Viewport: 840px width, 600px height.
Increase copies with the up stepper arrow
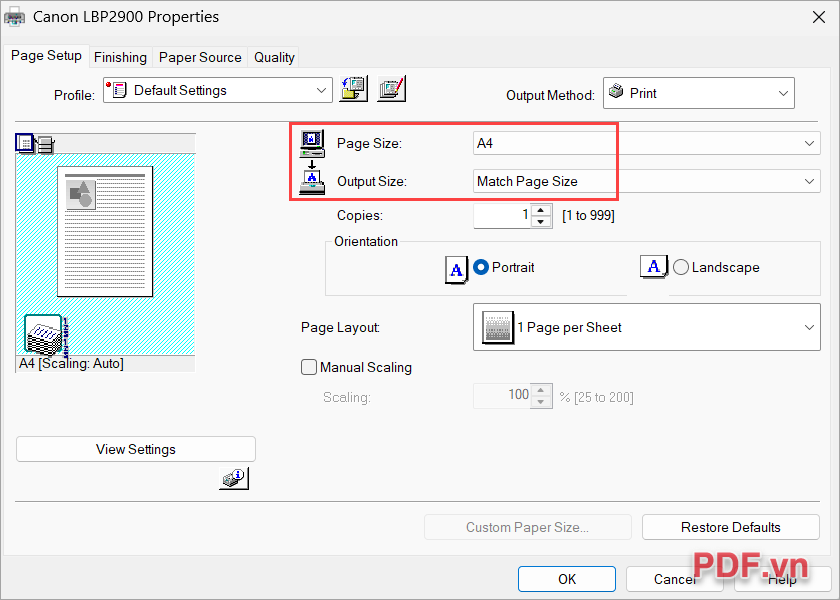click(541, 209)
